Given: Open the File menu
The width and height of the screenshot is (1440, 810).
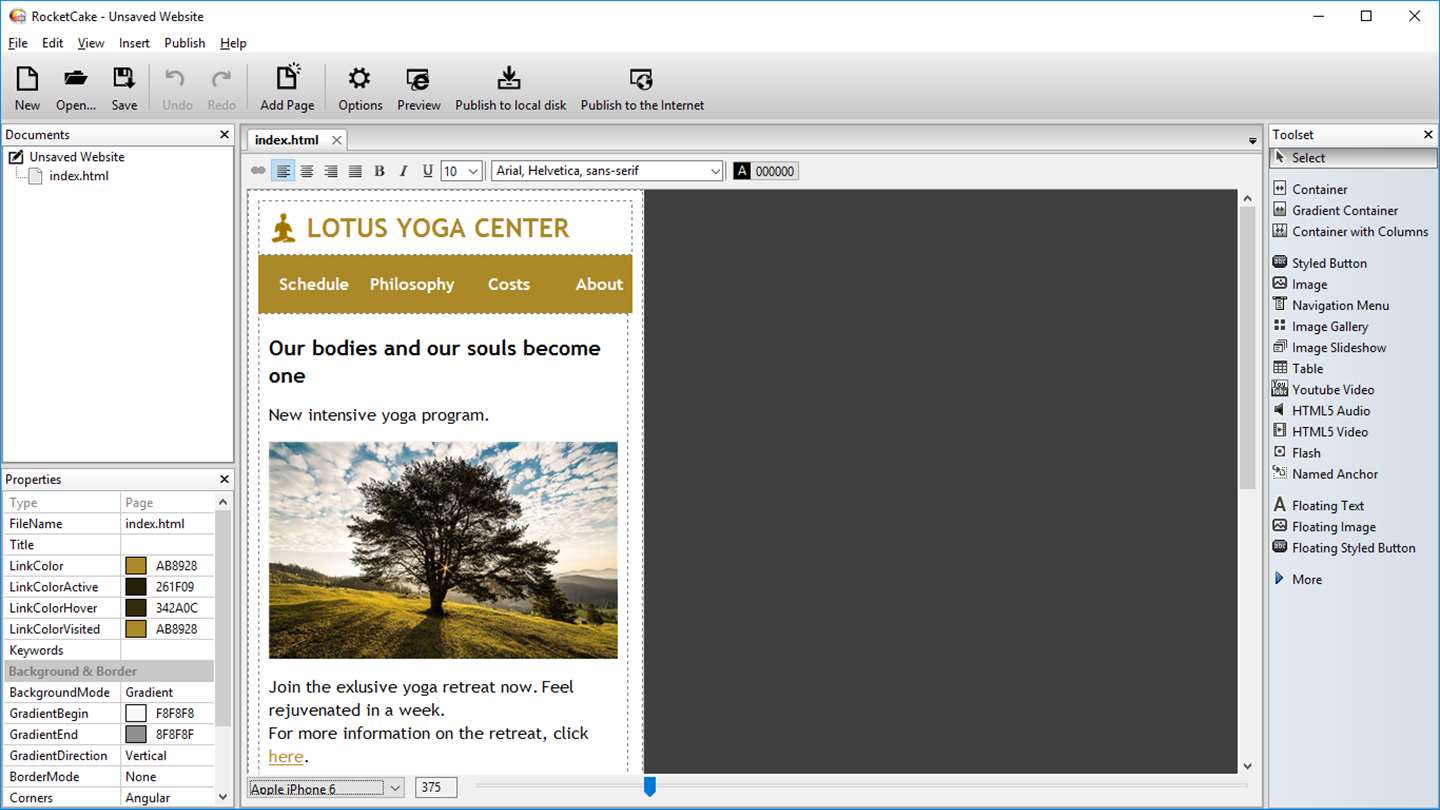Looking at the screenshot, I should click(18, 43).
